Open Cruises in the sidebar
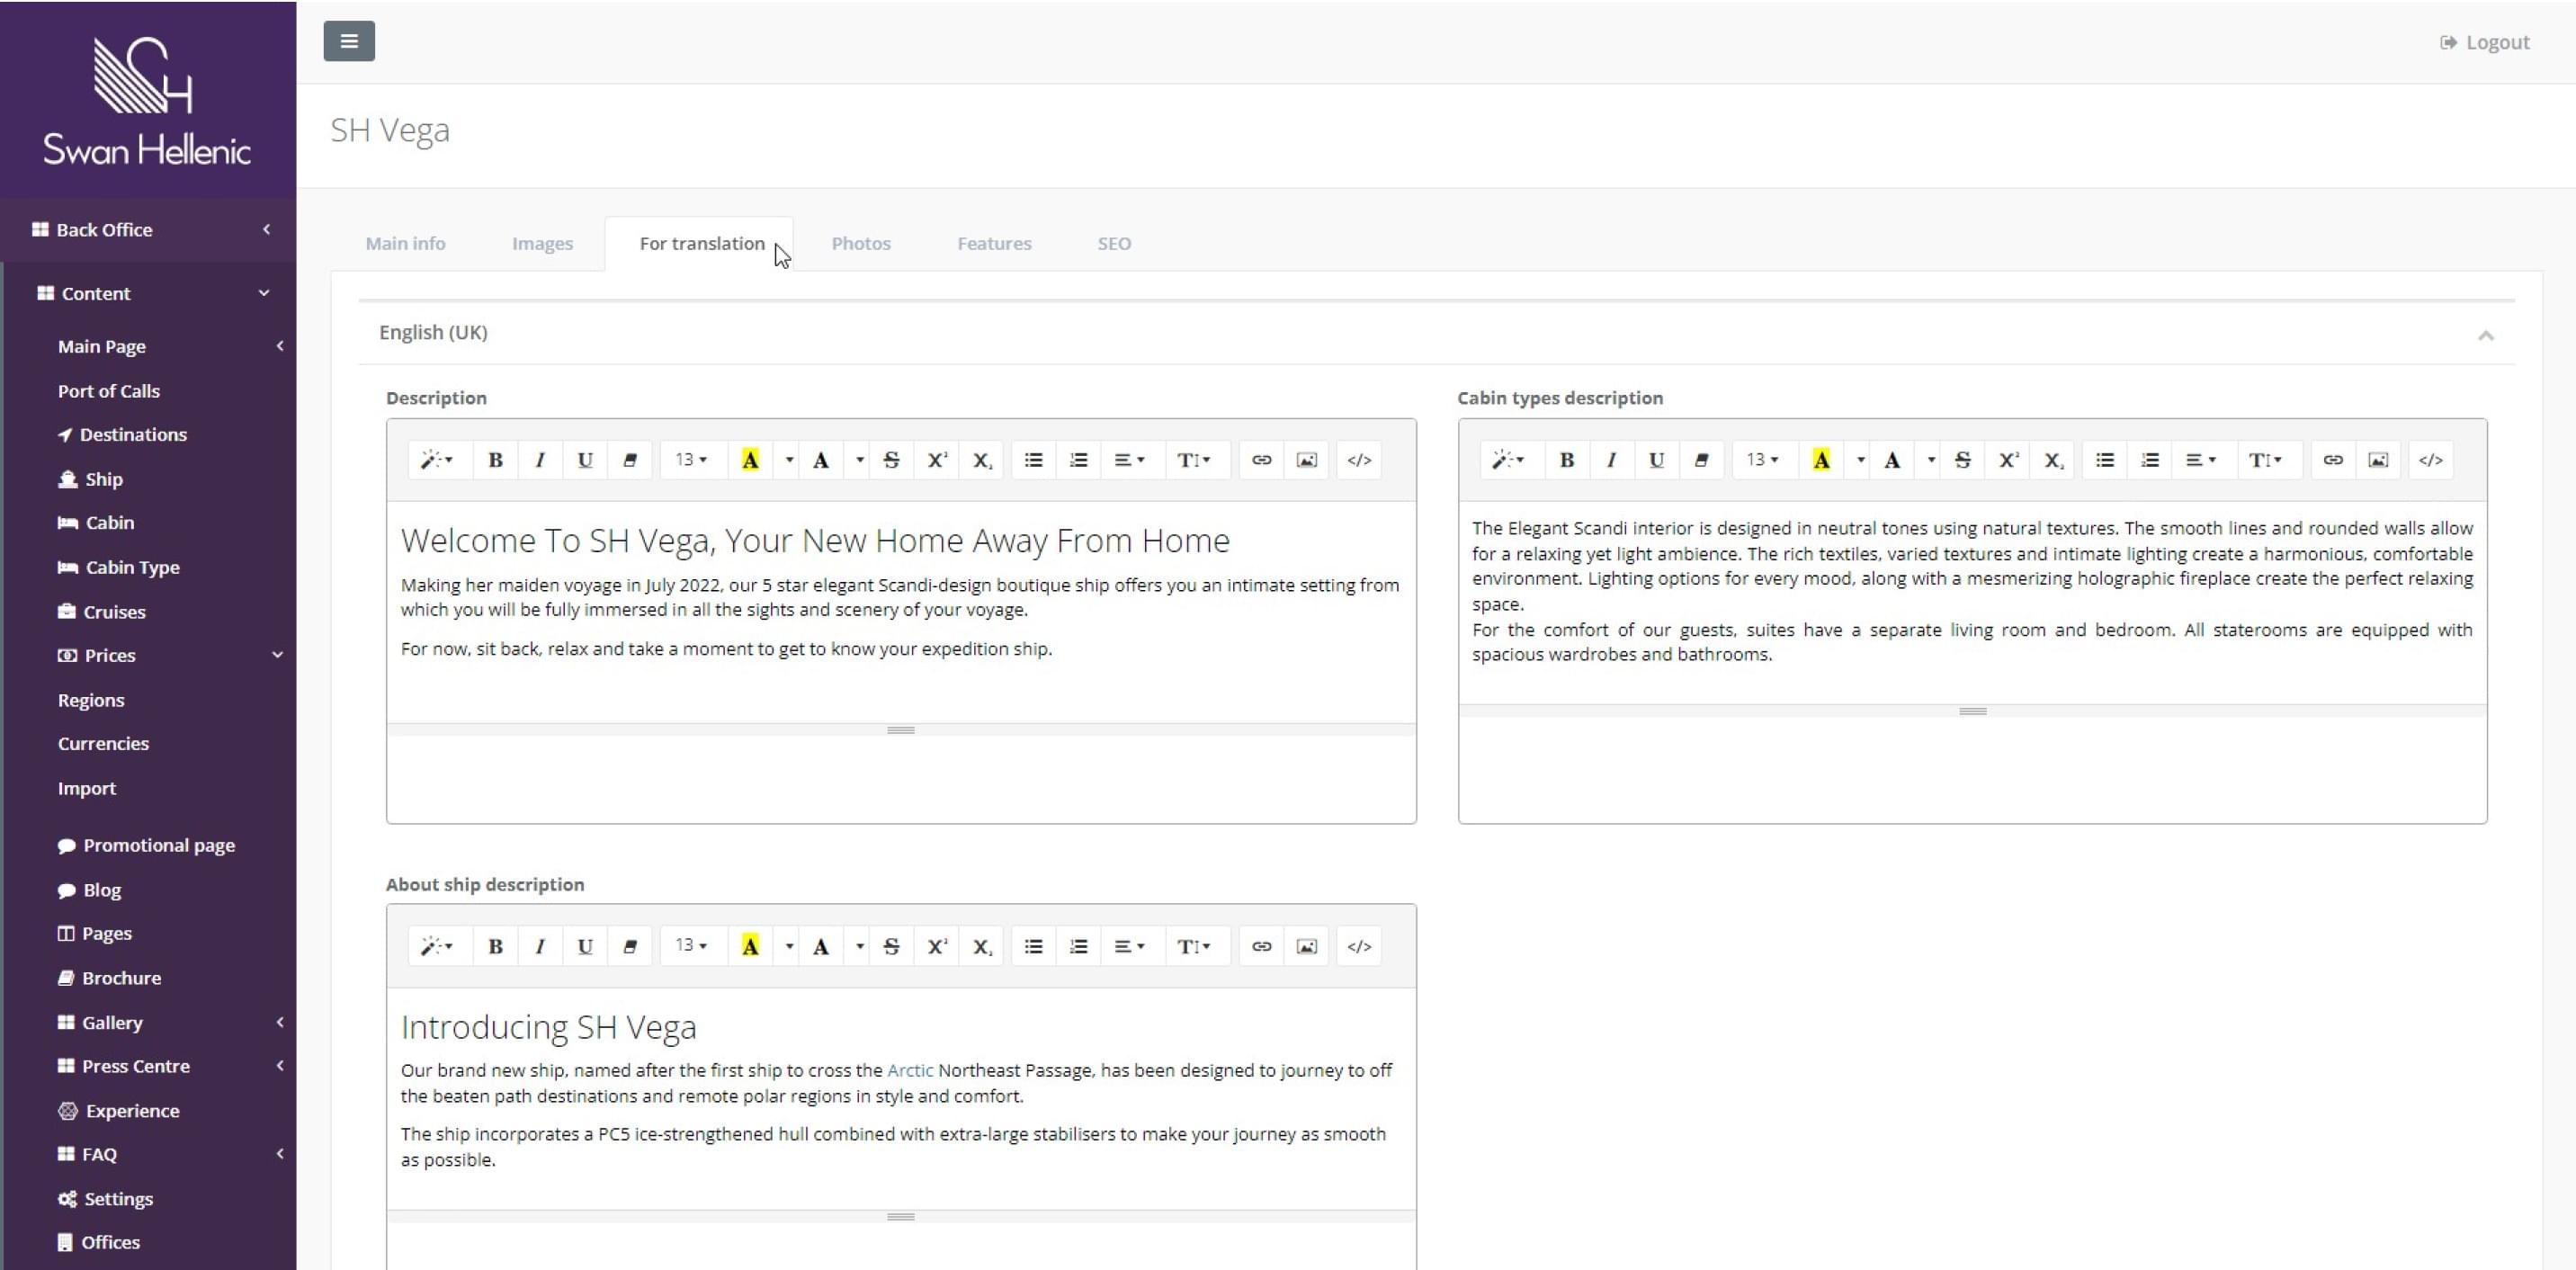2576x1270 pixels. point(114,611)
